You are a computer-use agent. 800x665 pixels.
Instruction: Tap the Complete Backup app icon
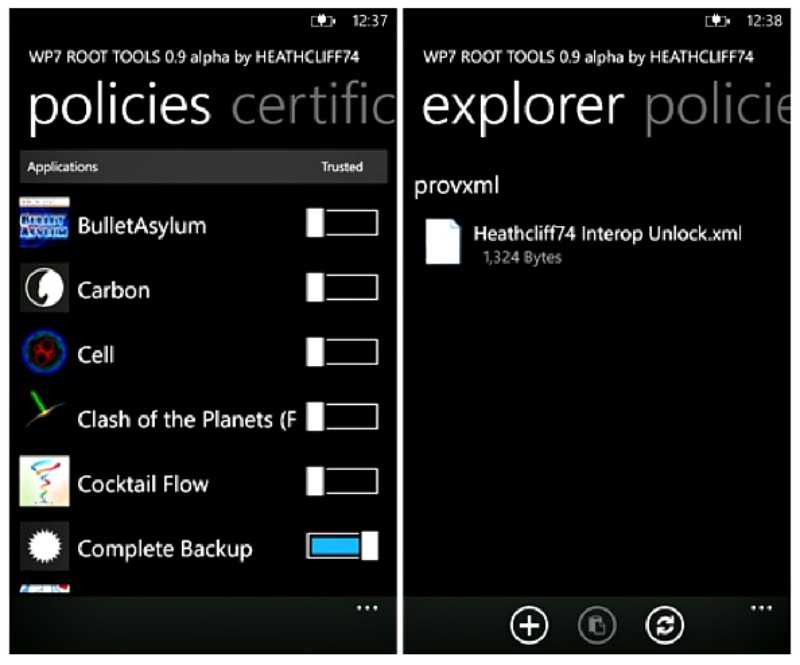[44, 547]
